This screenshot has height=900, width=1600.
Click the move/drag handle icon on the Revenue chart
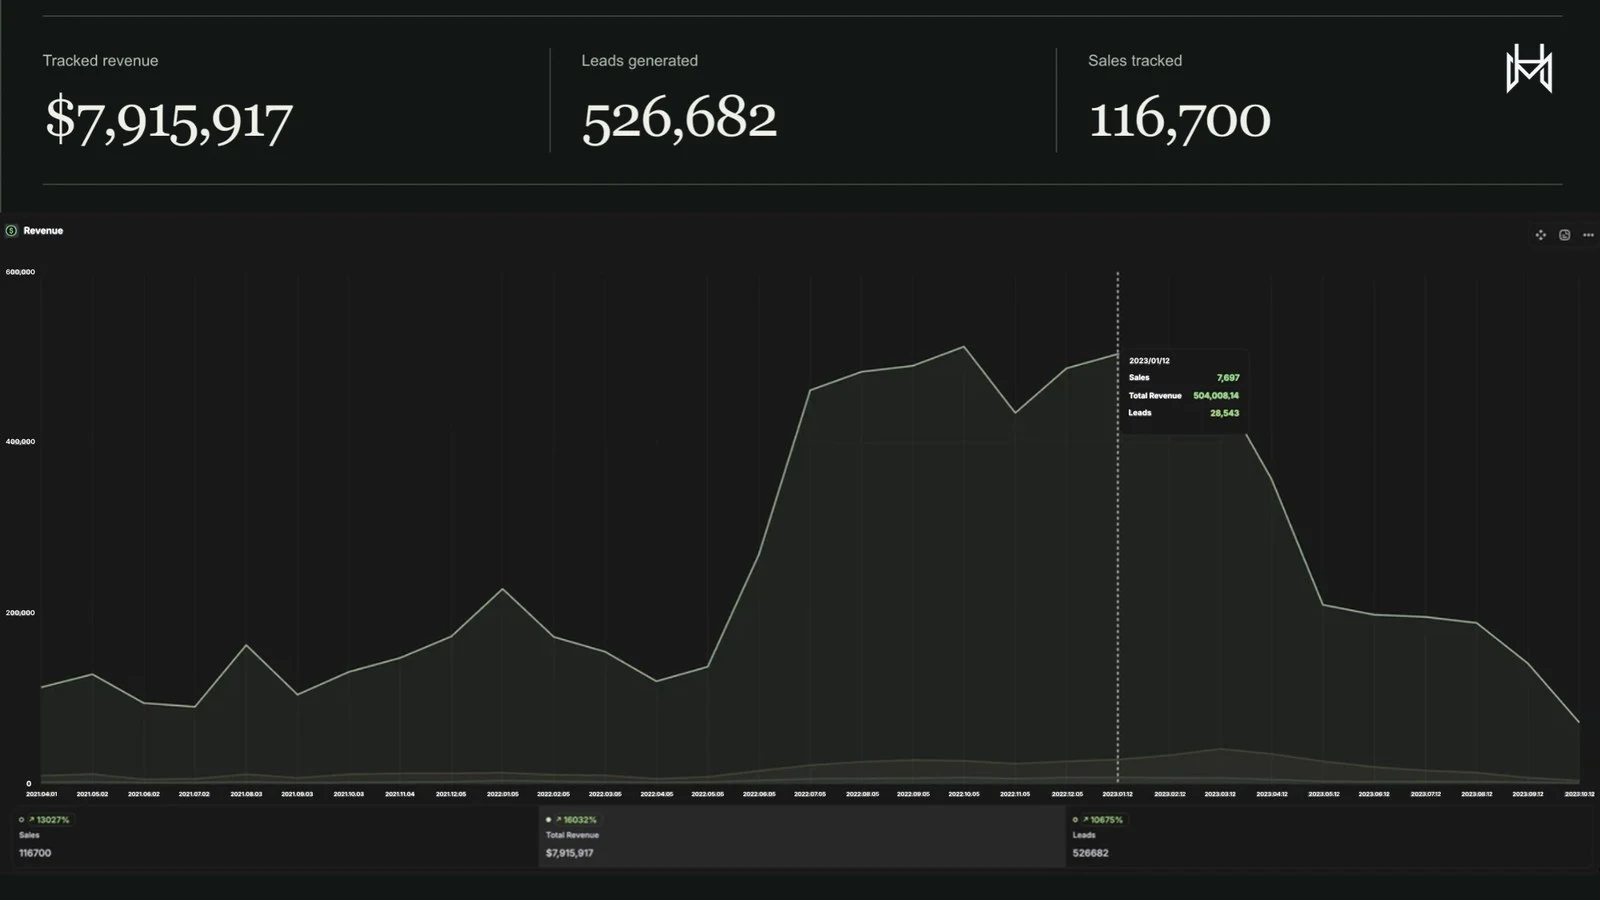point(1540,235)
